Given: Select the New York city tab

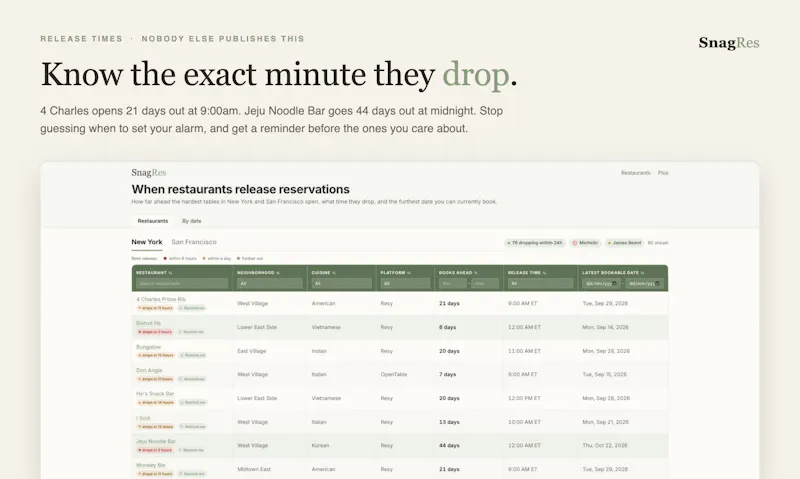Looking at the screenshot, I should 147,242.
